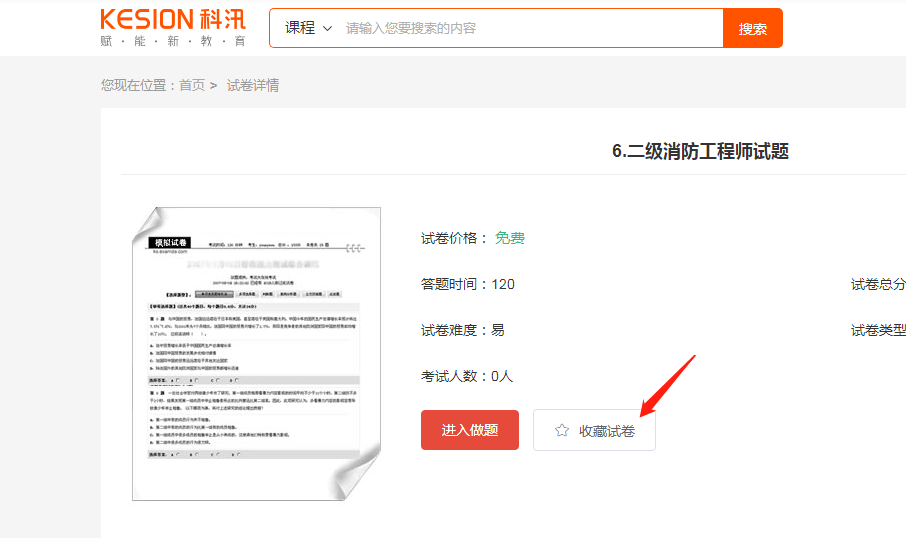Bookmark the paper with 收藏试卷
Viewport: 906px width, 538px height.
click(x=595, y=430)
